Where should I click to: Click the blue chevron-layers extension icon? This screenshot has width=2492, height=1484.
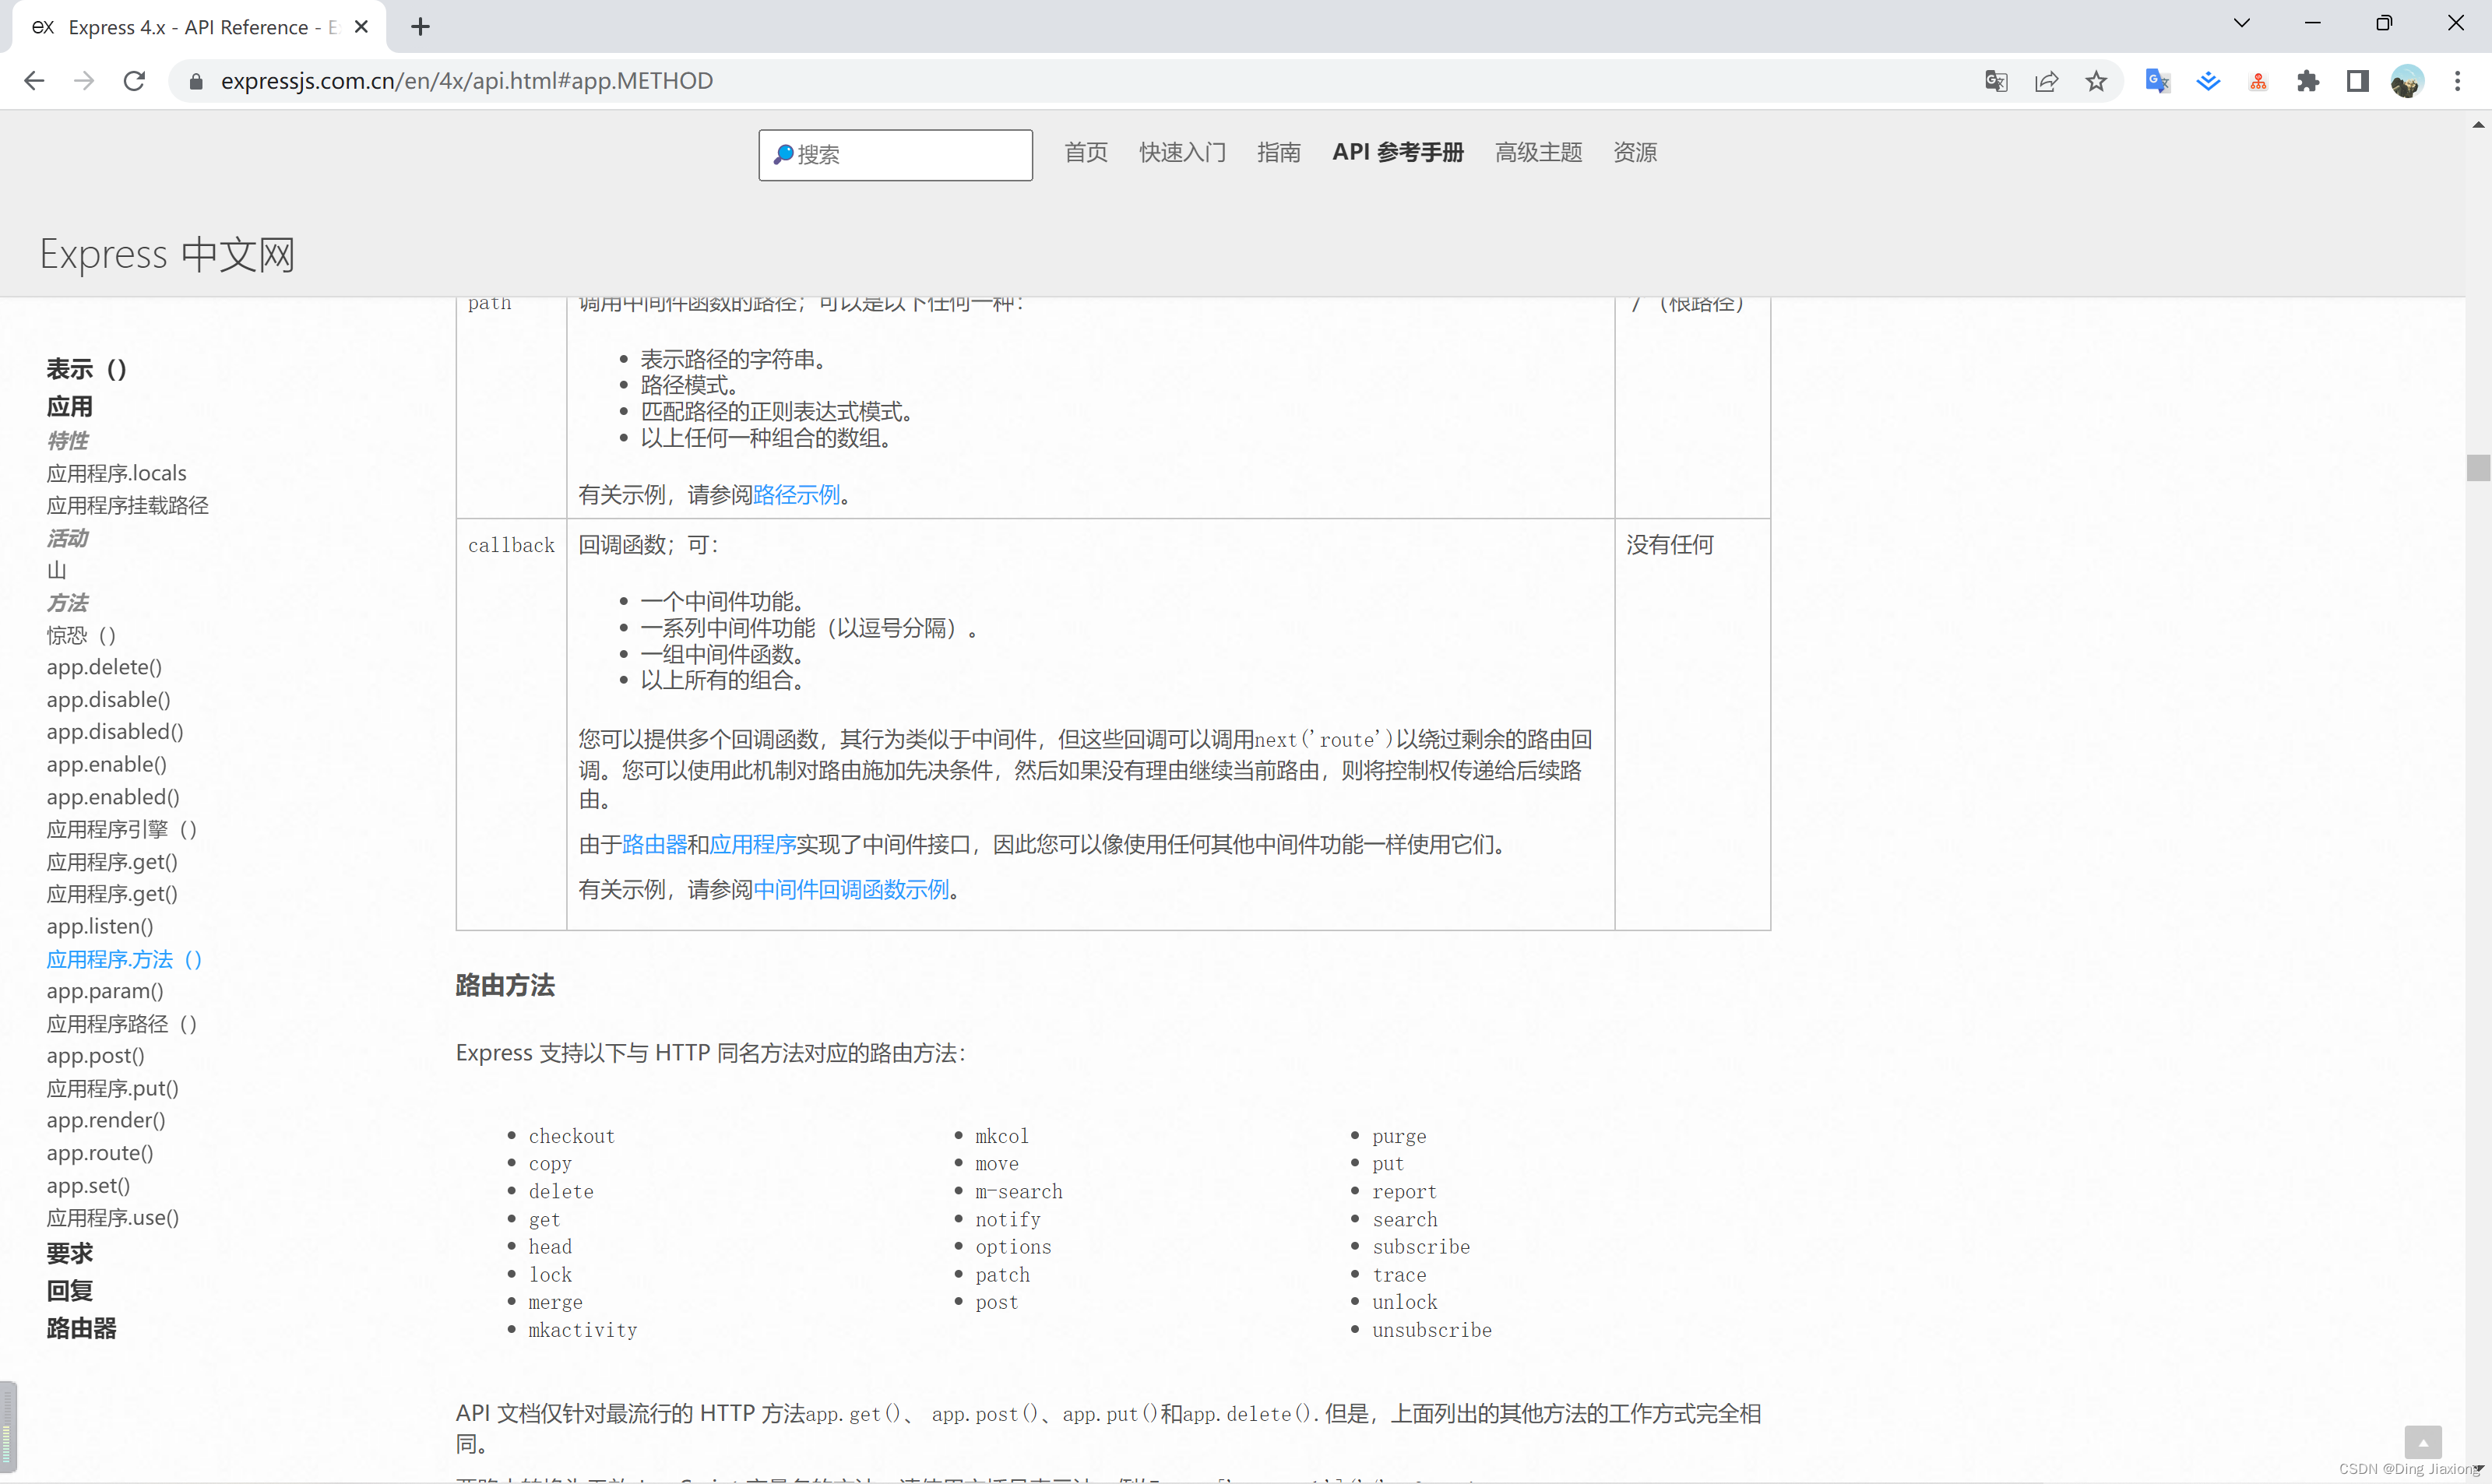2208,81
